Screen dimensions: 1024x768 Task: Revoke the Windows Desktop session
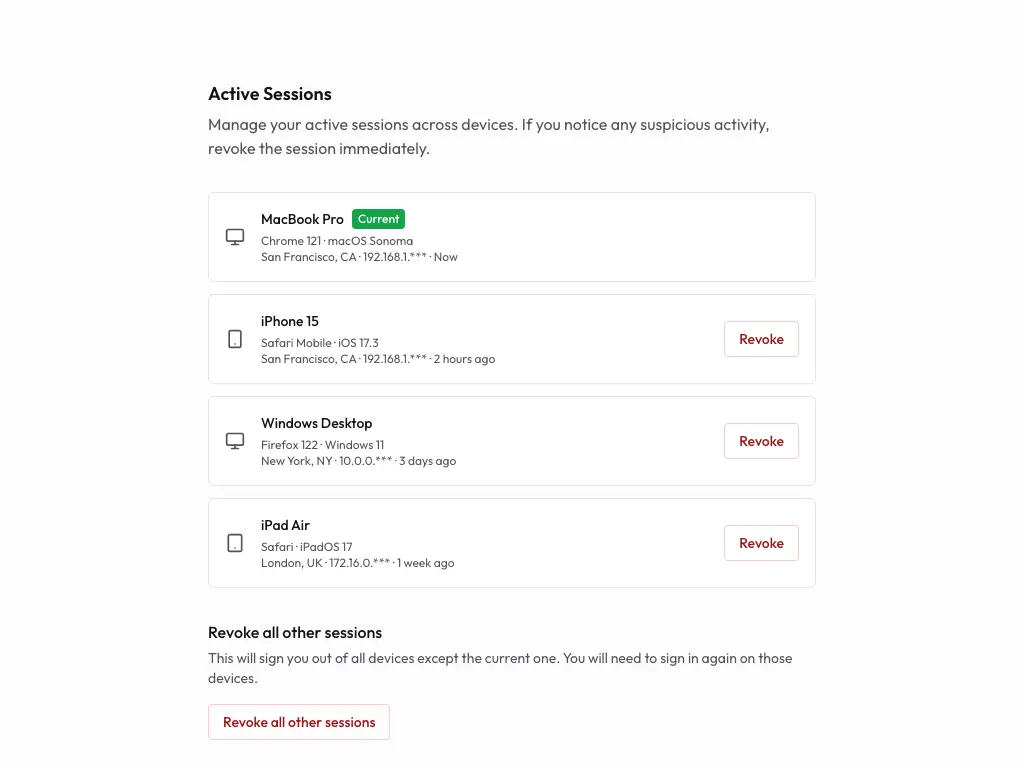(x=761, y=441)
